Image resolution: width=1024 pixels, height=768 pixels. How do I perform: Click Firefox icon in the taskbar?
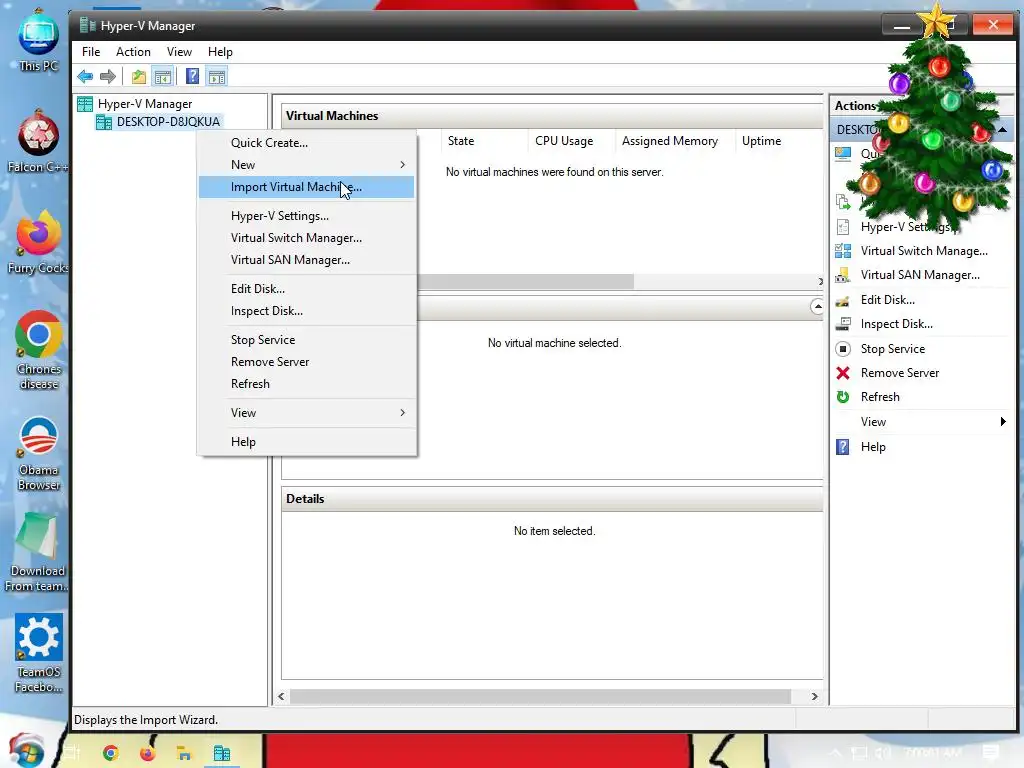click(x=148, y=753)
